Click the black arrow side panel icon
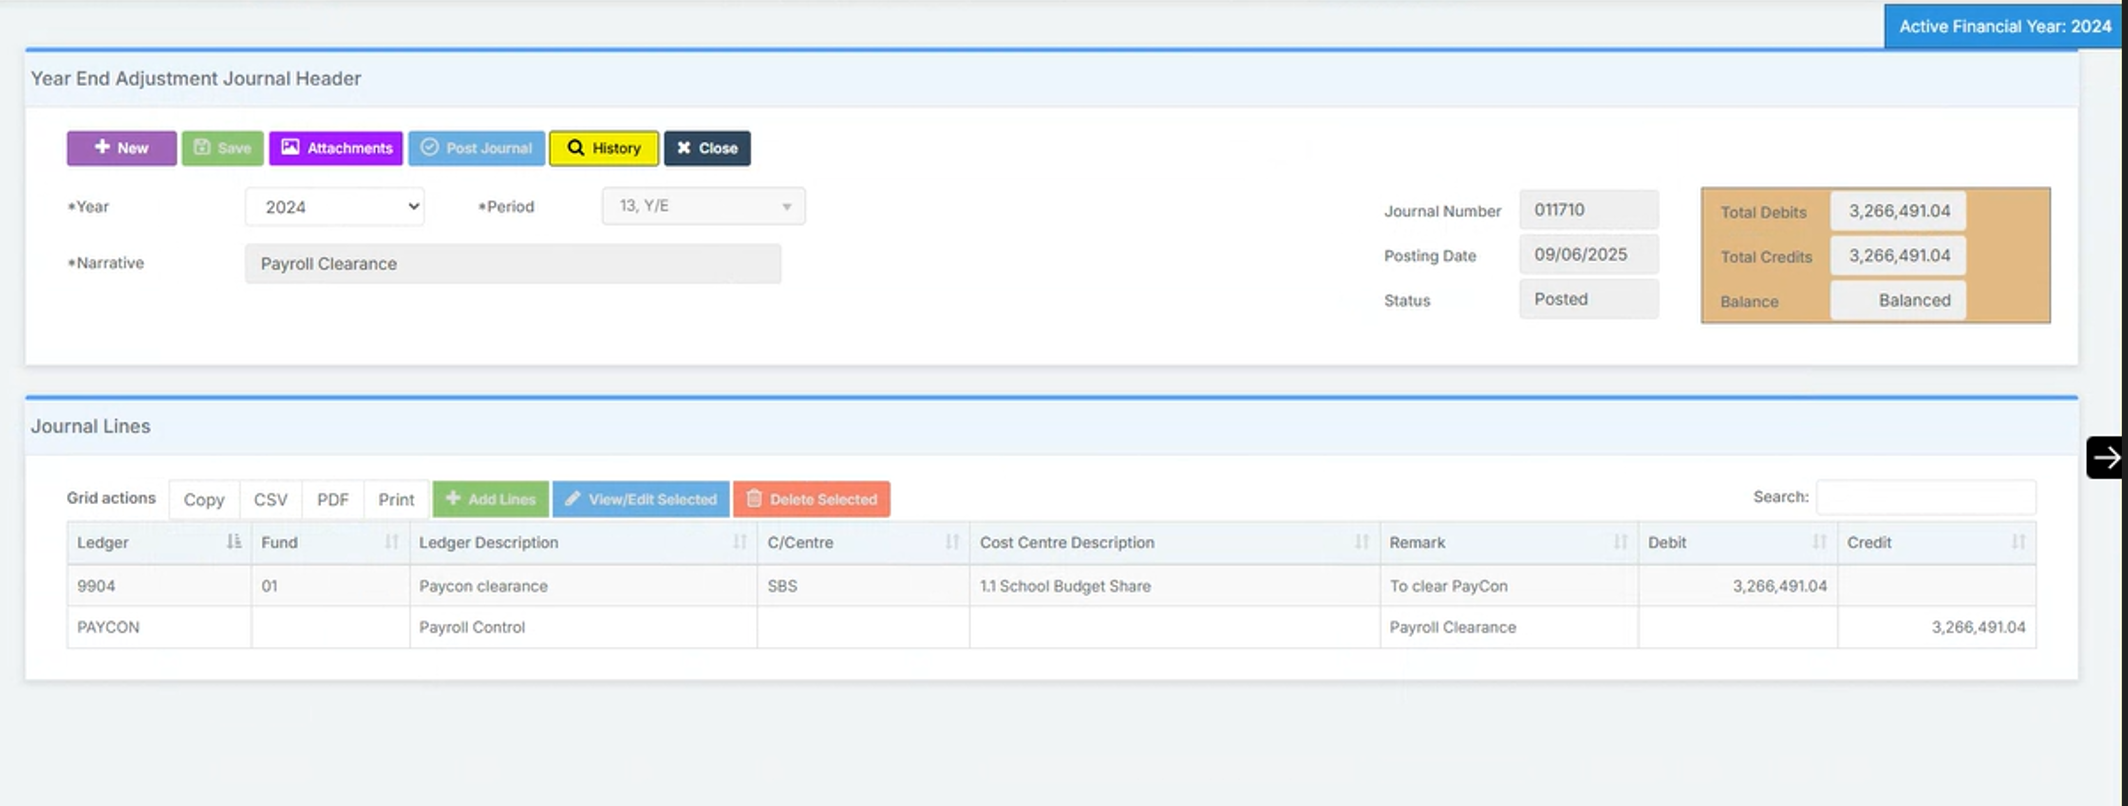2128x806 pixels. coord(2105,458)
